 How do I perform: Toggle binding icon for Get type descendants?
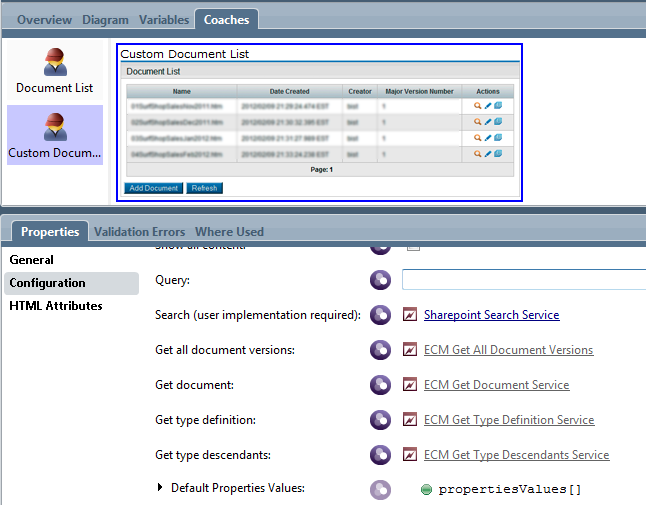380,455
